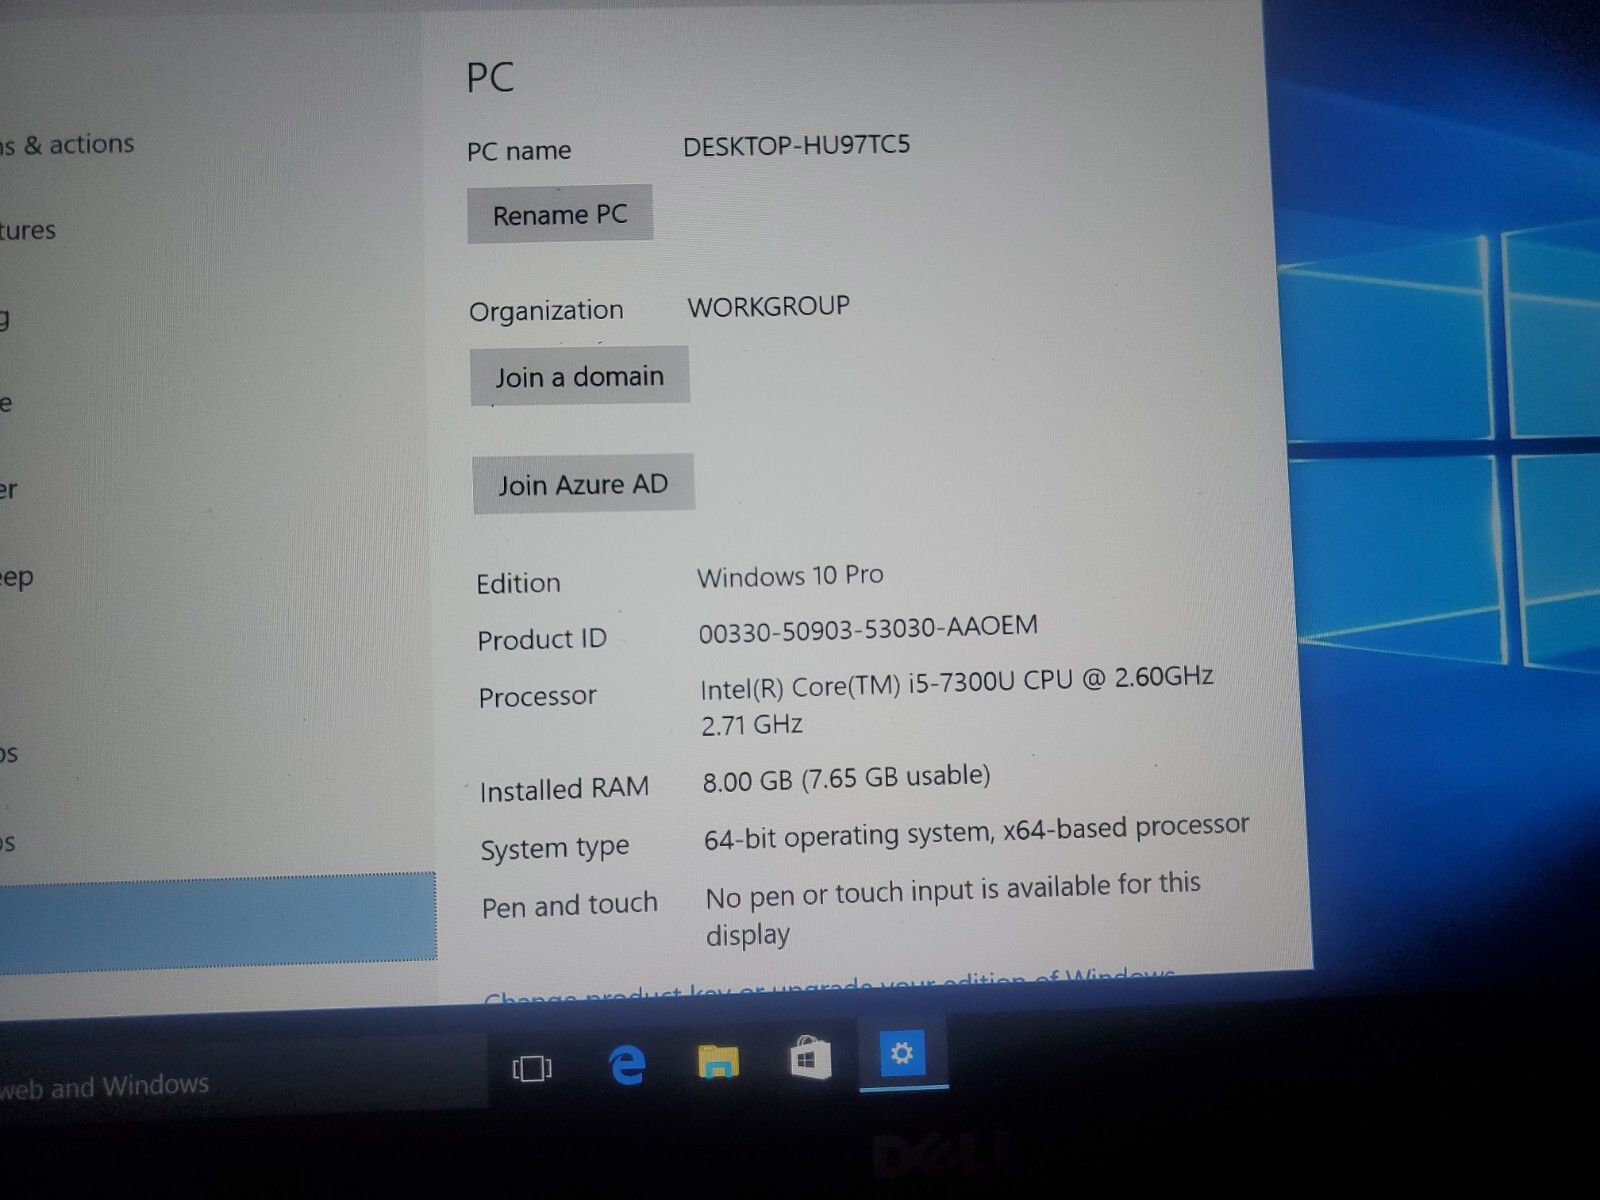The image size is (1600, 1200).
Task: Click the 'PC' section heading
Action: coord(490,77)
